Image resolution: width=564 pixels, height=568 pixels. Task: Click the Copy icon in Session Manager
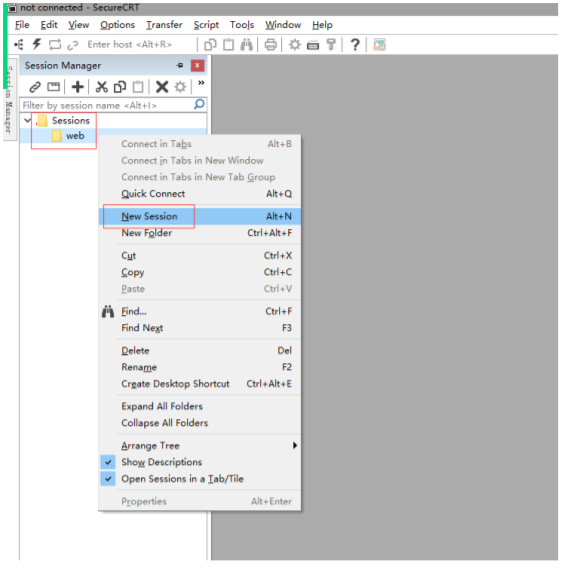pyautogui.click(x=120, y=87)
